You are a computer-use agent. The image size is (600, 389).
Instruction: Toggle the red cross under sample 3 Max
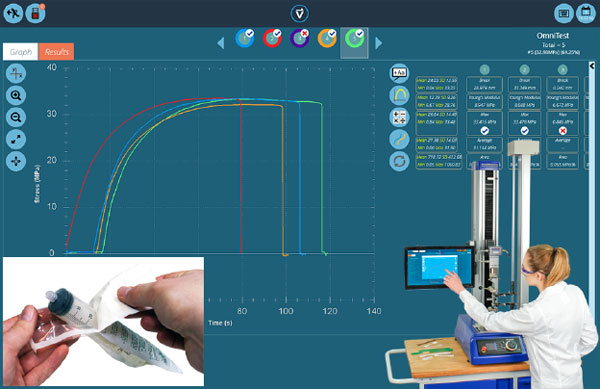tap(562, 131)
